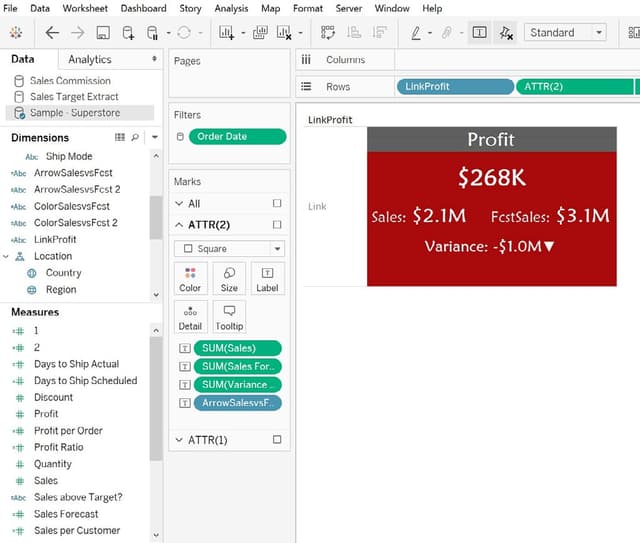
Task: Open the Color mark card
Action: [190, 278]
